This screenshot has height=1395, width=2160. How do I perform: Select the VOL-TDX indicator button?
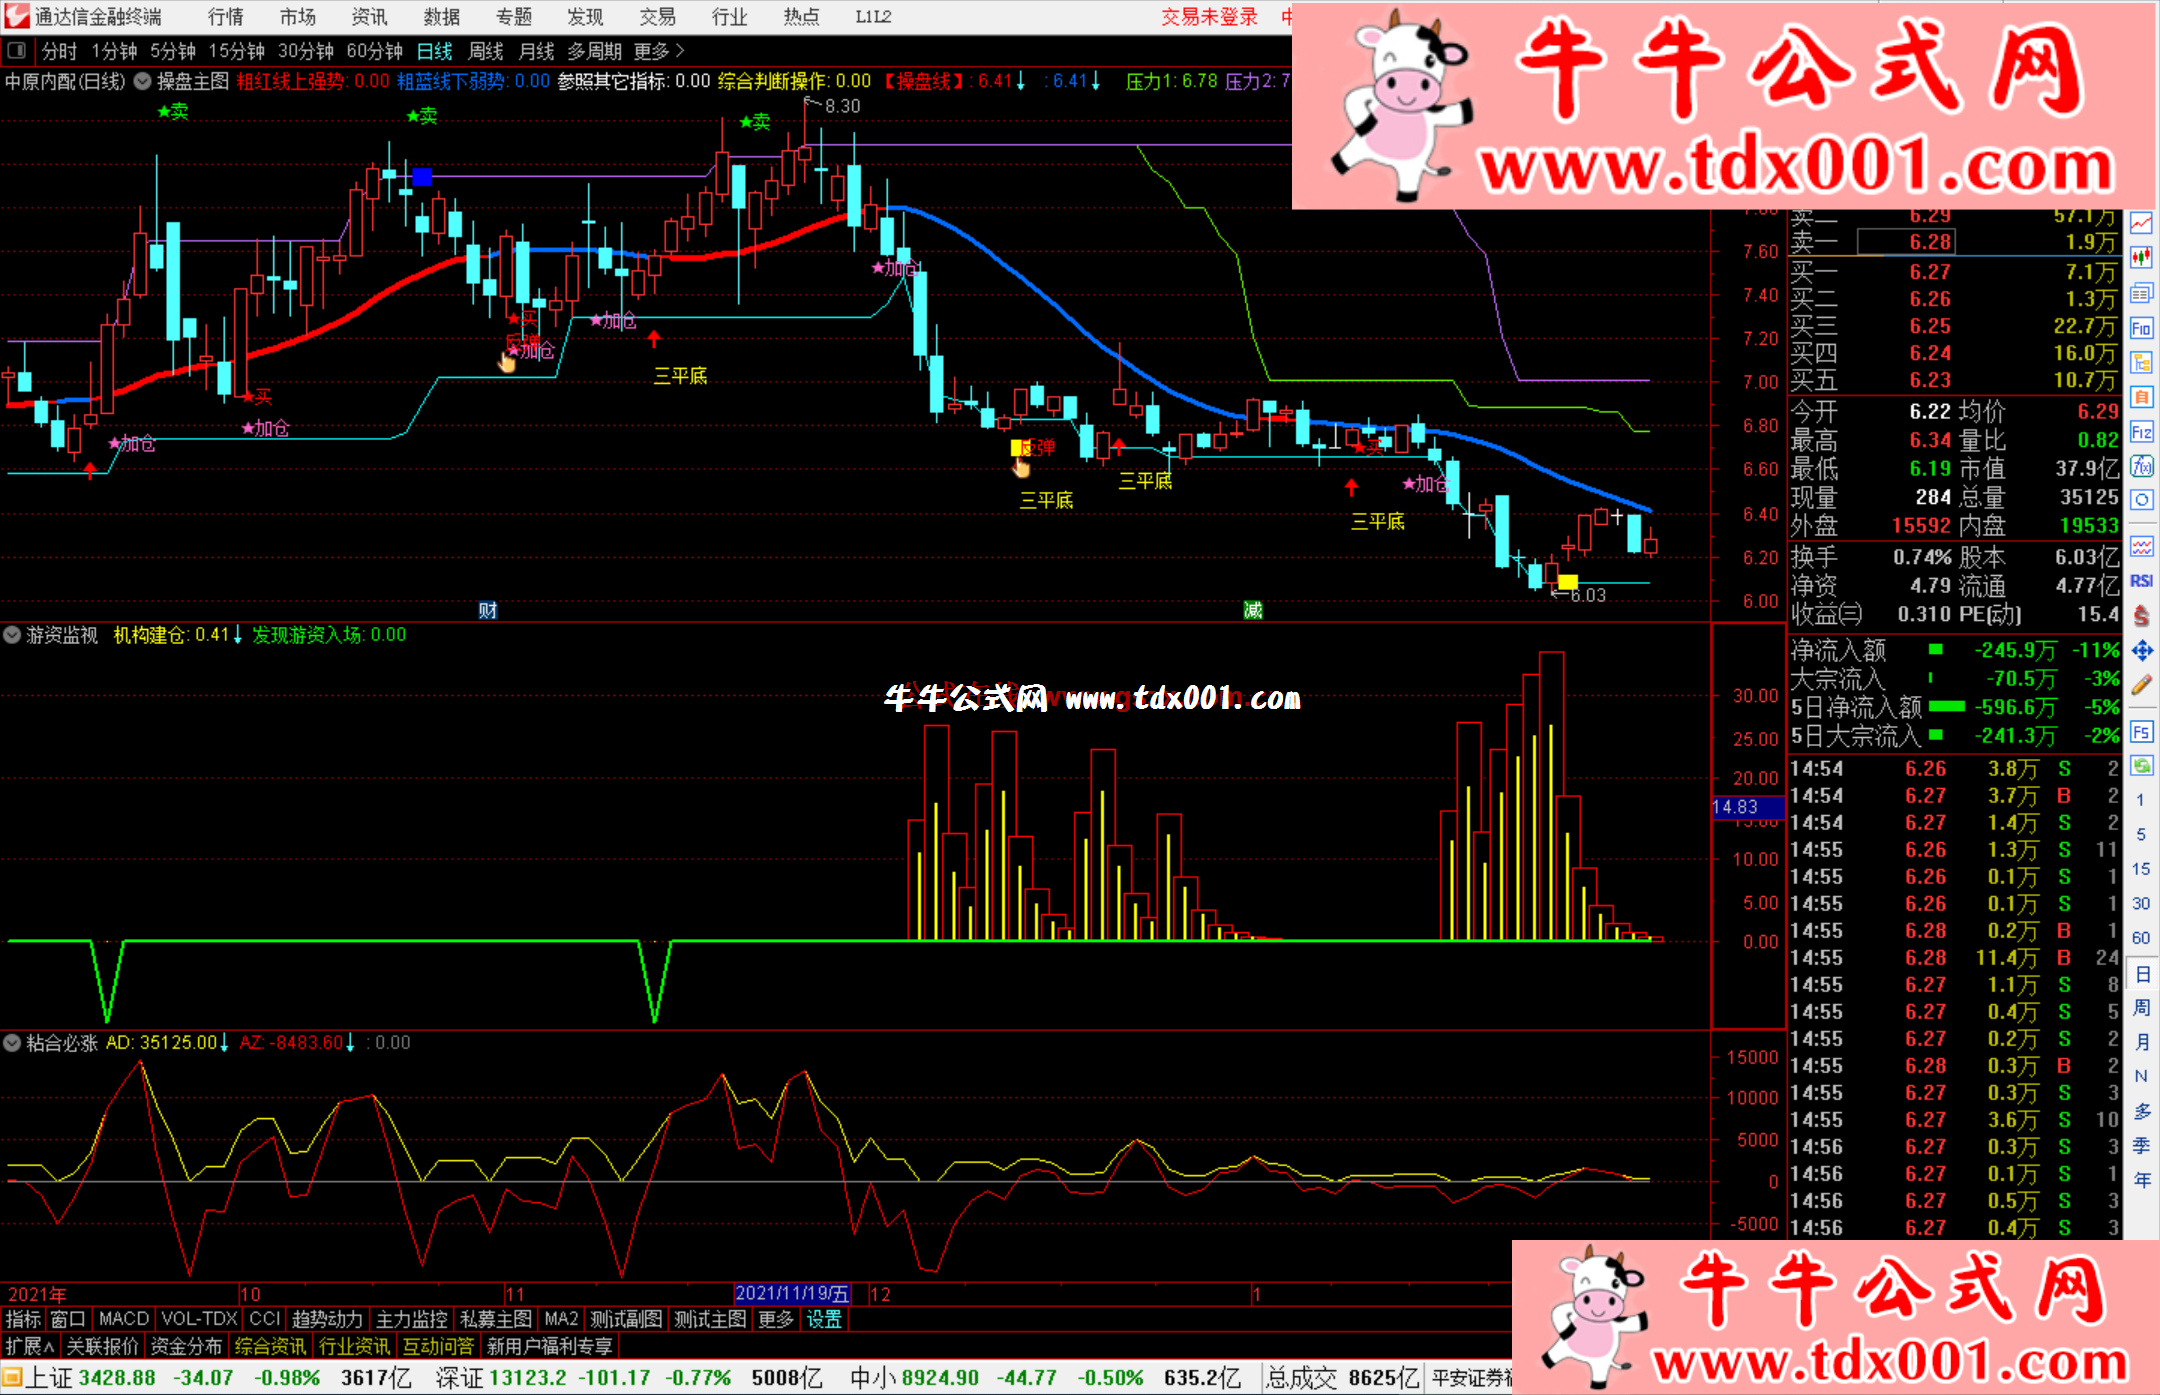point(200,1319)
